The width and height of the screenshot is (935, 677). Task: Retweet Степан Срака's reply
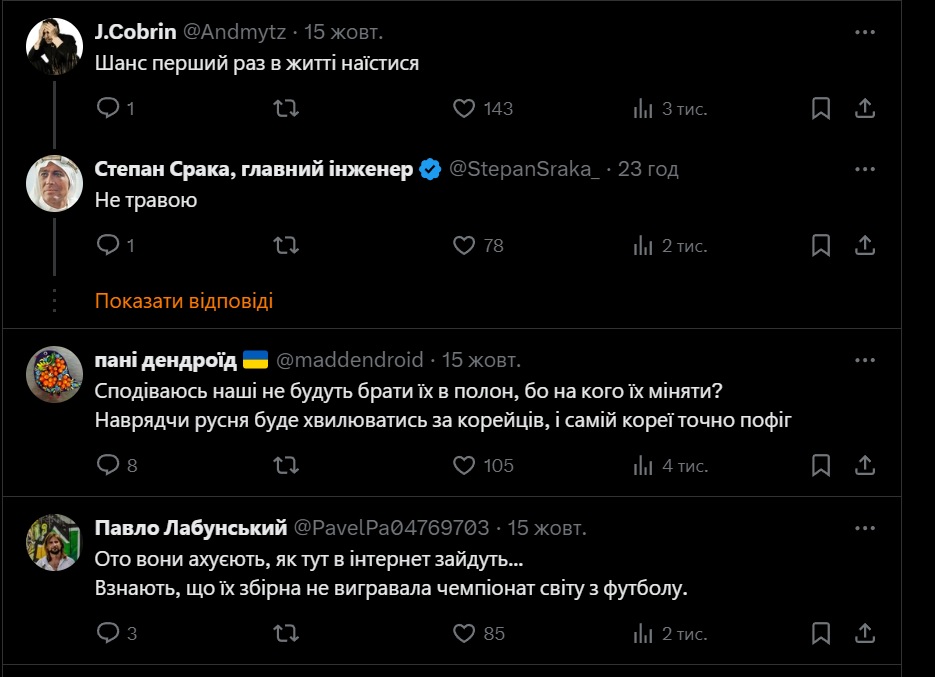pos(286,245)
